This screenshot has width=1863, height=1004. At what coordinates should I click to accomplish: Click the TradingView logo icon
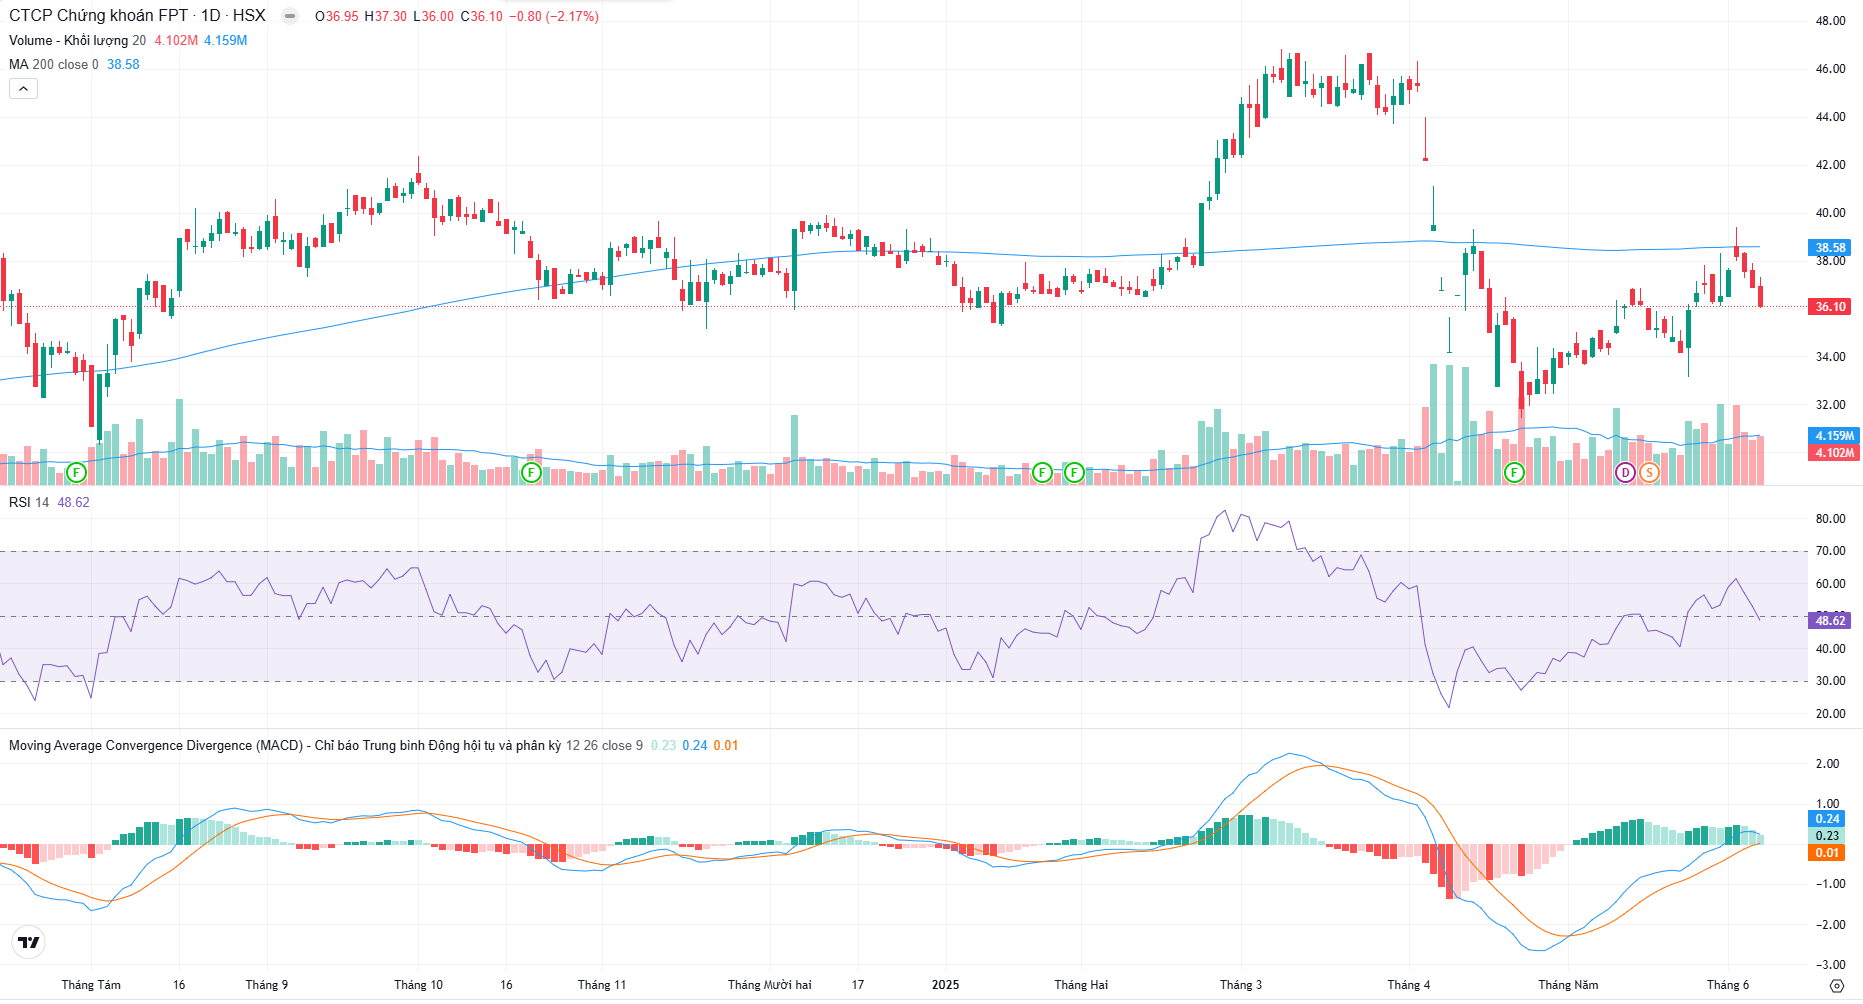click(29, 942)
